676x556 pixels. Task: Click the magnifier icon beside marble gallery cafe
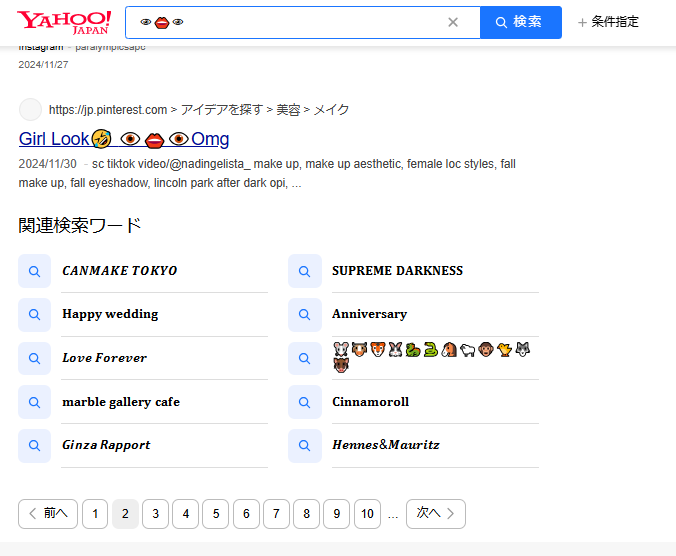(34, 402)
